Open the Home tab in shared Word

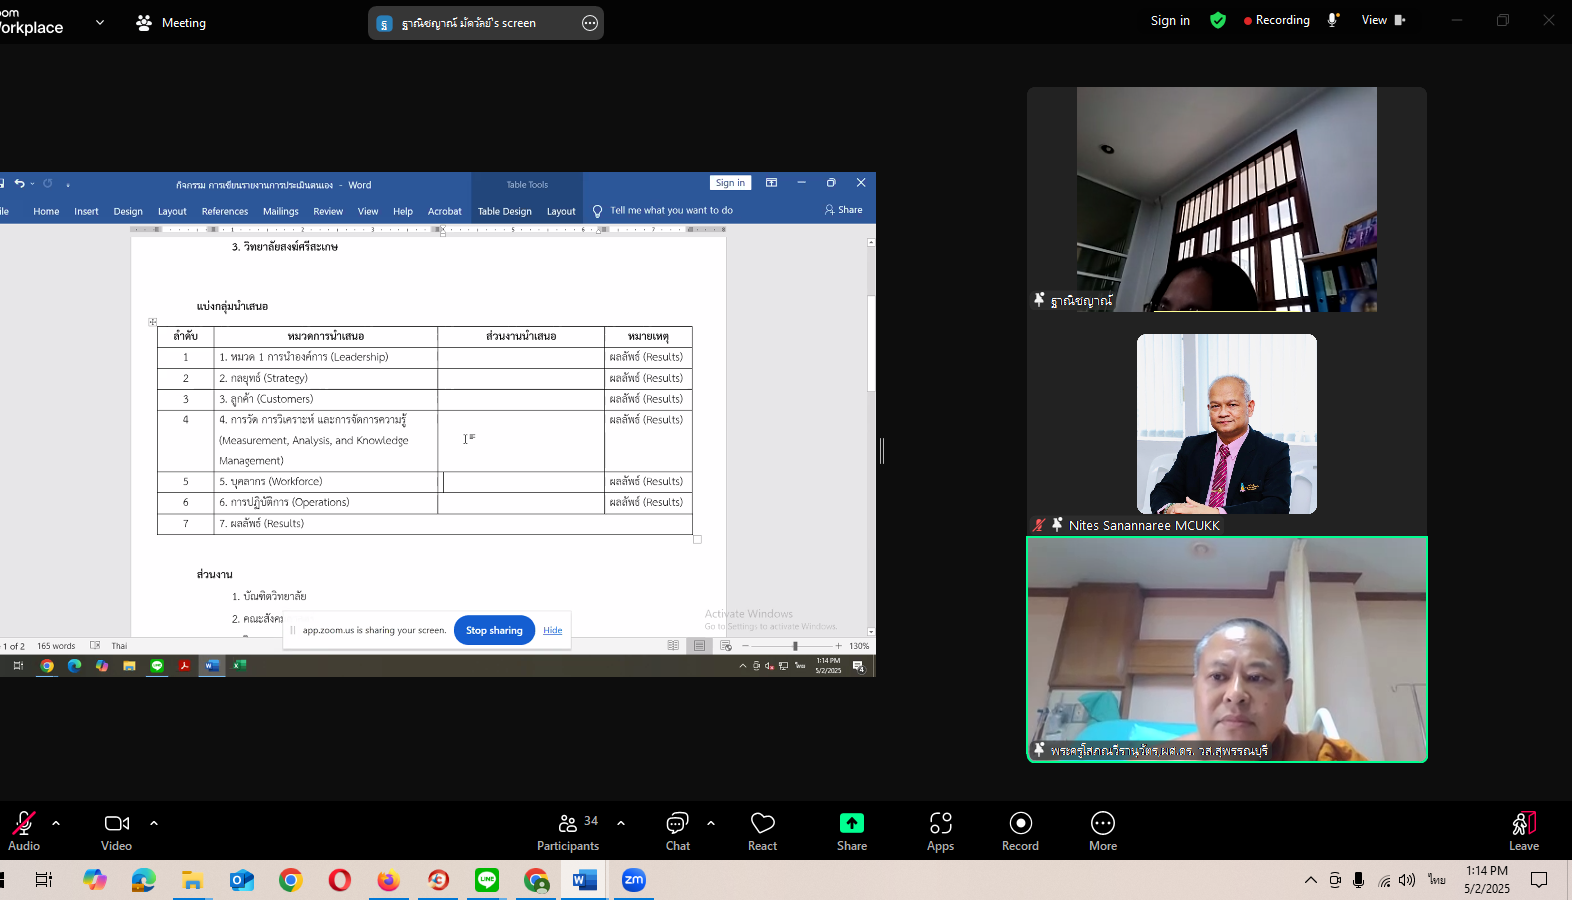46,211
